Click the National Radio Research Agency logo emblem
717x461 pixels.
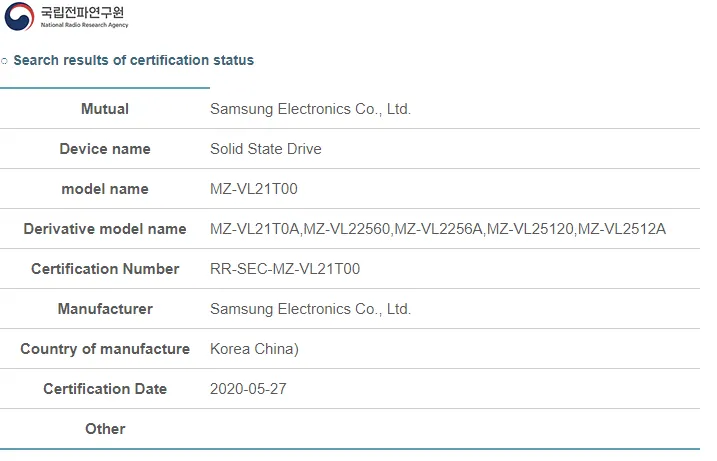coord(19,16)
